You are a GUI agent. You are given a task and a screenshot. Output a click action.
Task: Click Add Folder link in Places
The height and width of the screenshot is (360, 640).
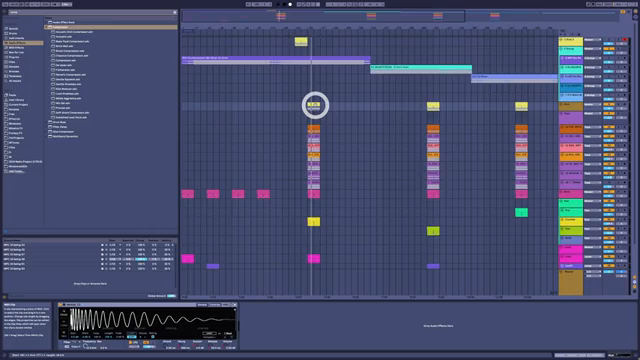pyautogui.click(x=17, y=171)
